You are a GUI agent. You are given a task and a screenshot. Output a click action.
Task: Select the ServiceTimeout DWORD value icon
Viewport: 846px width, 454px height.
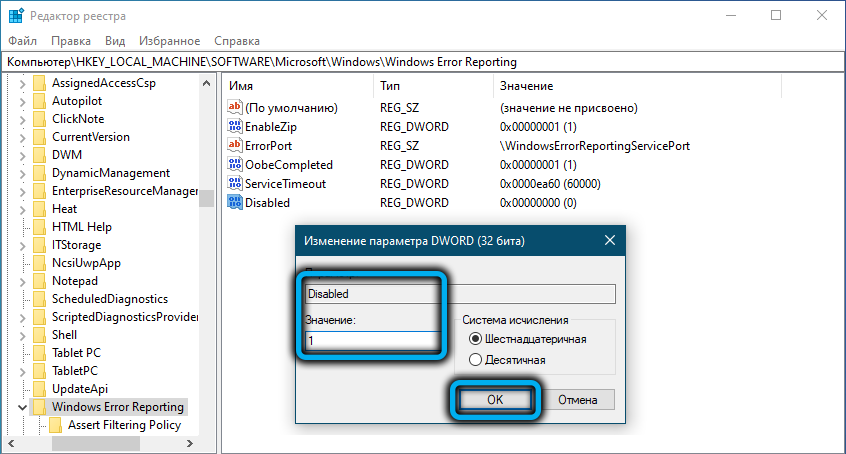pos(236,184)
